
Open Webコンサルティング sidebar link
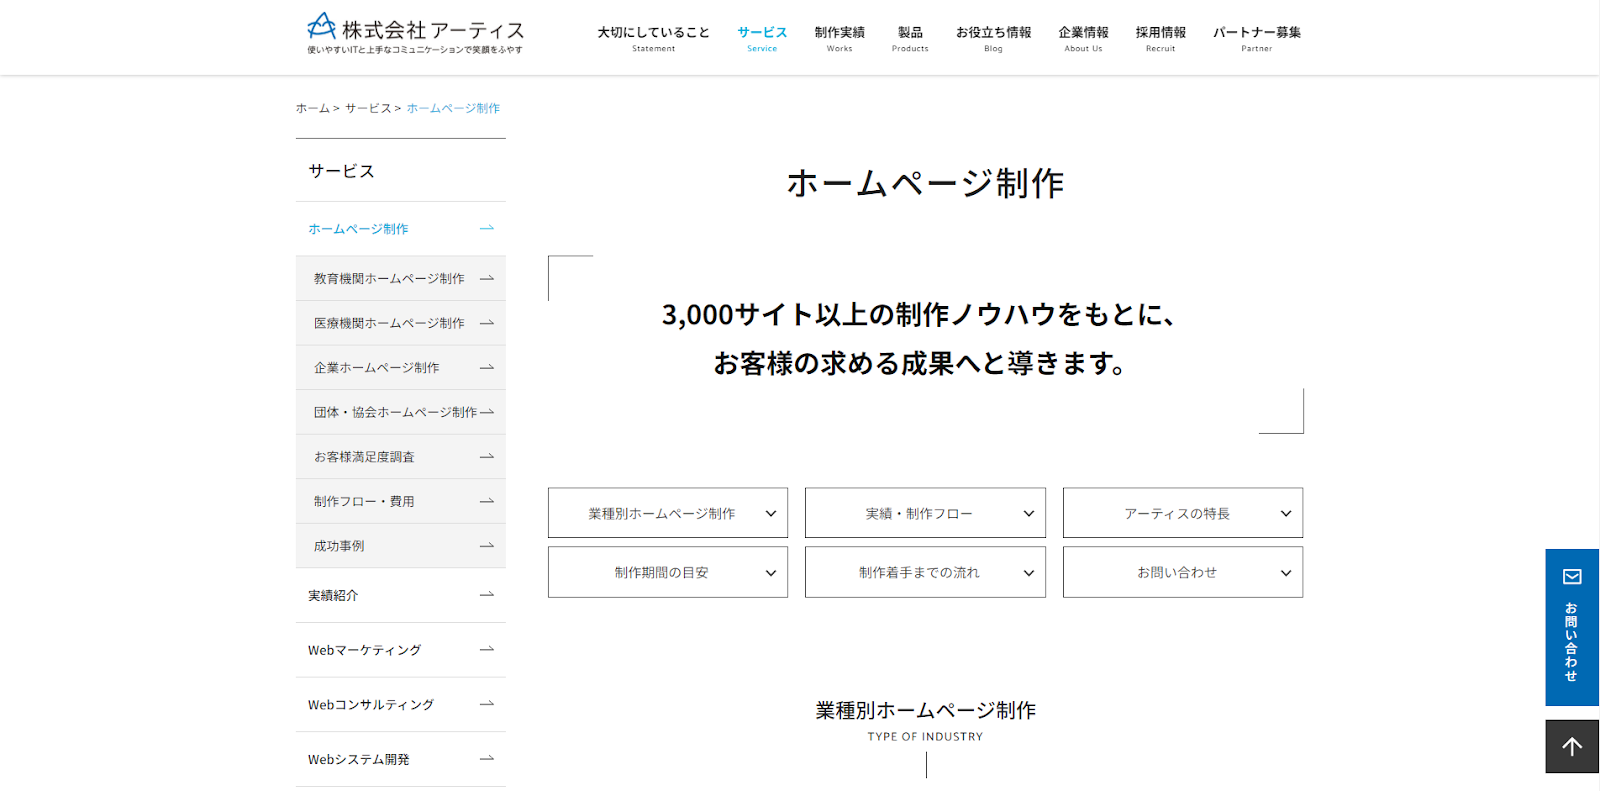coord(401,705)
